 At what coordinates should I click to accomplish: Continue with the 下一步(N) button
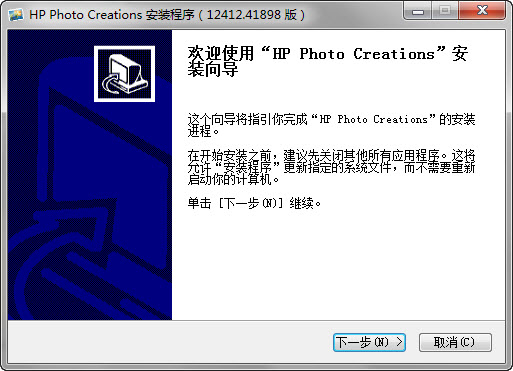369,342
